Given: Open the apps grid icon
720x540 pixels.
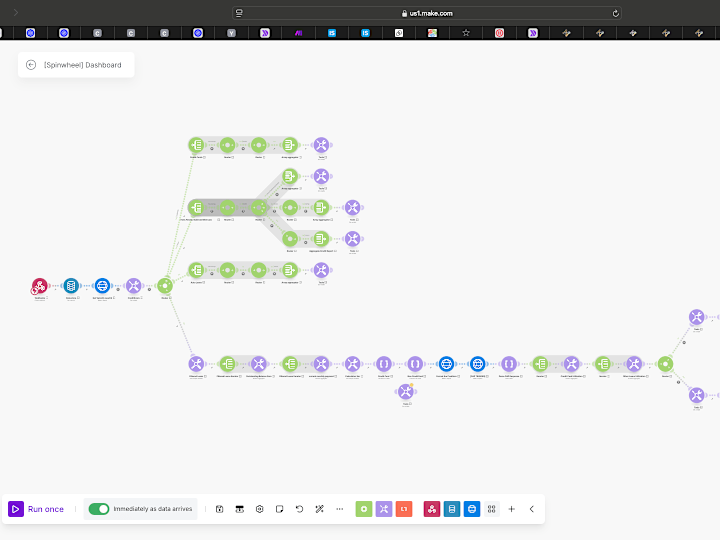Looking at the screenshot, I should pyautogui.click(x=492, y=509).
